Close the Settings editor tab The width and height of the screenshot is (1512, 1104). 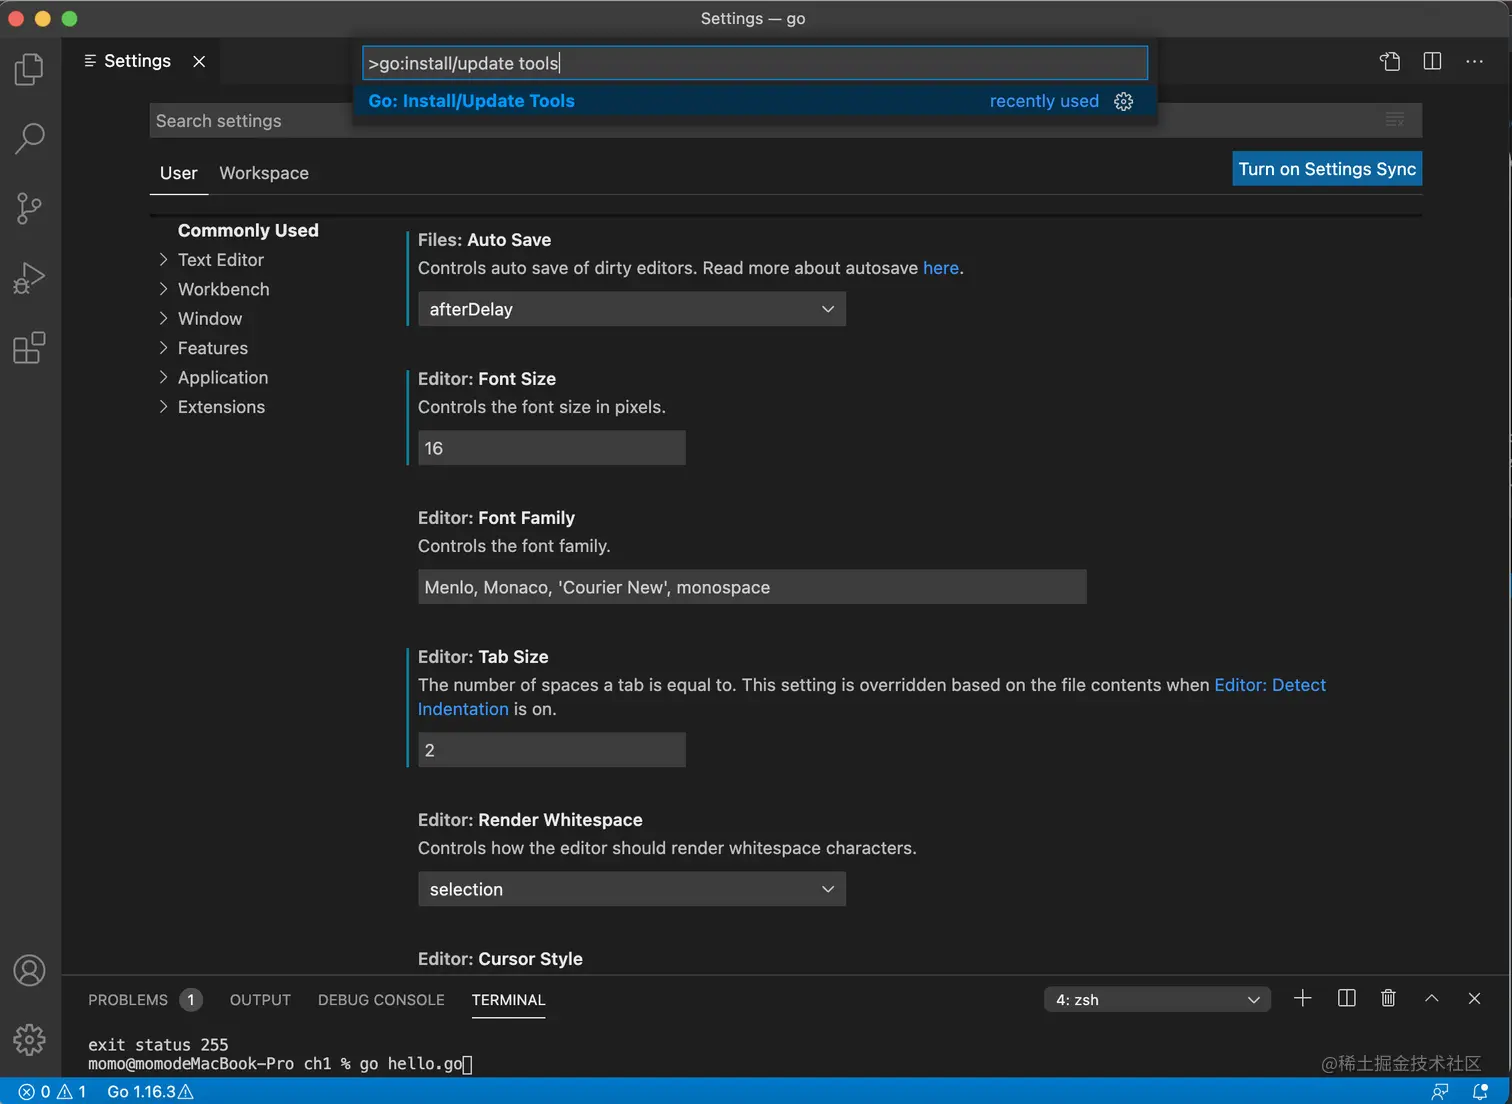pyautogui.click(x=199, y=61)
